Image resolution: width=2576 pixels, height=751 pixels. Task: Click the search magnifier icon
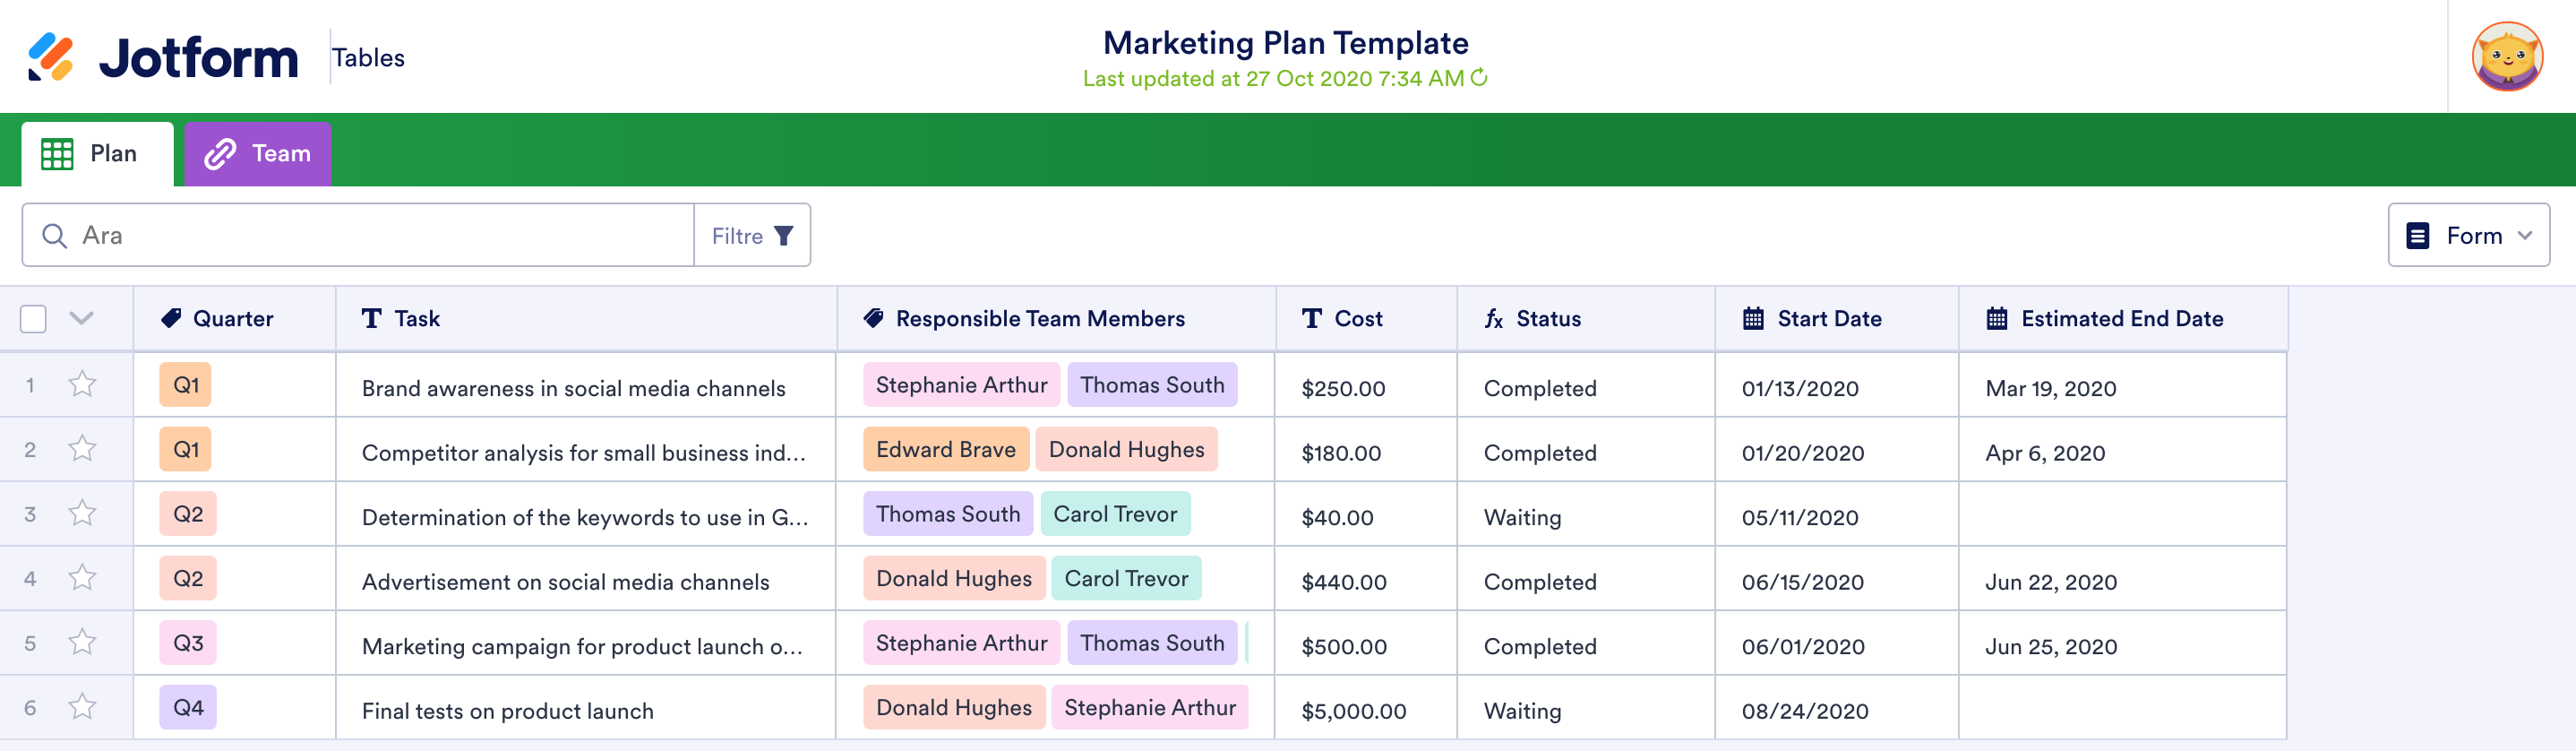(x=54, y=236)
